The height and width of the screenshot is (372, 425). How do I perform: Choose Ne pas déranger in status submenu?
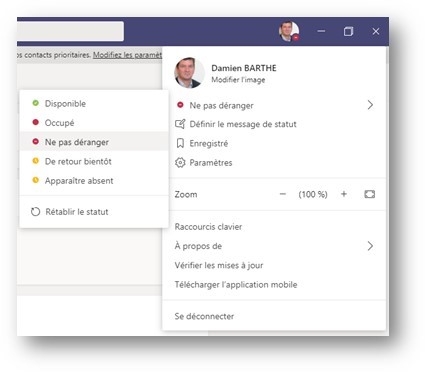pyautogui.click(x=94, y=142)
